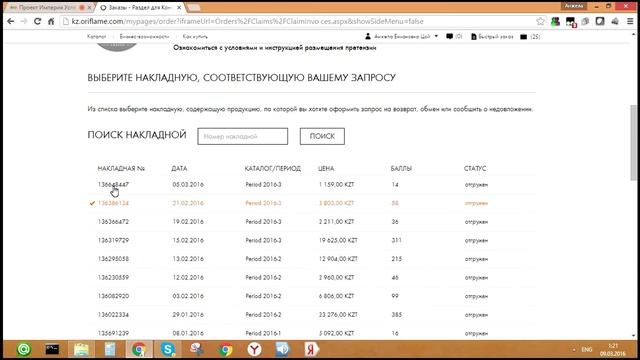Click the green people extension icon

click(x=555, y=21)
